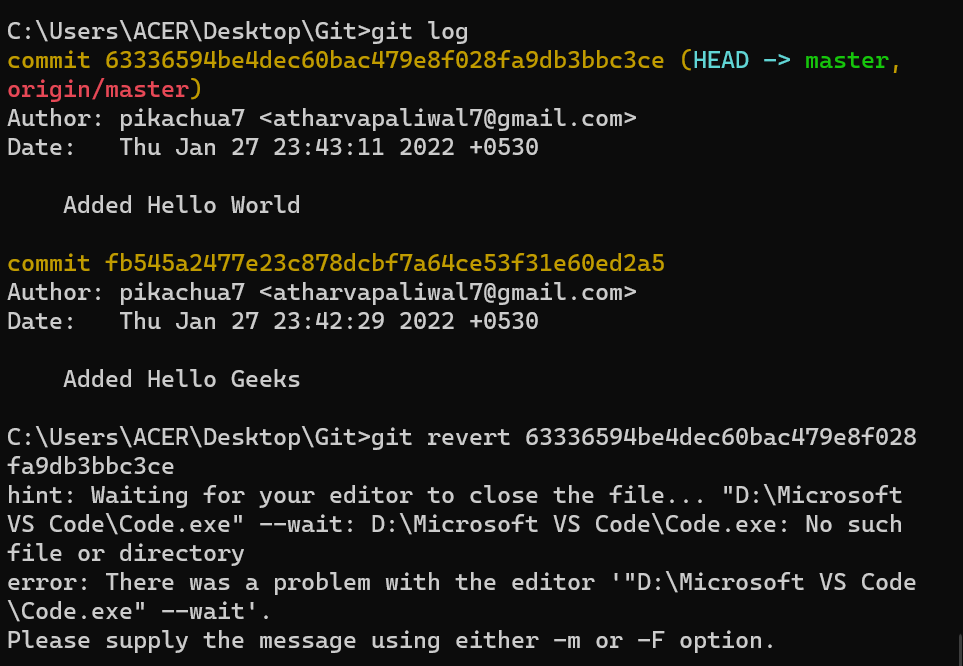Click the second commit hash fb545a2477e23c

(384, 263)
